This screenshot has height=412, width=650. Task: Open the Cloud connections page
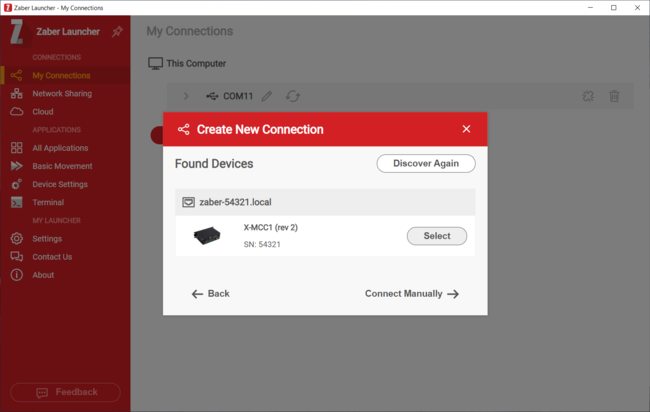coord(43,112)
